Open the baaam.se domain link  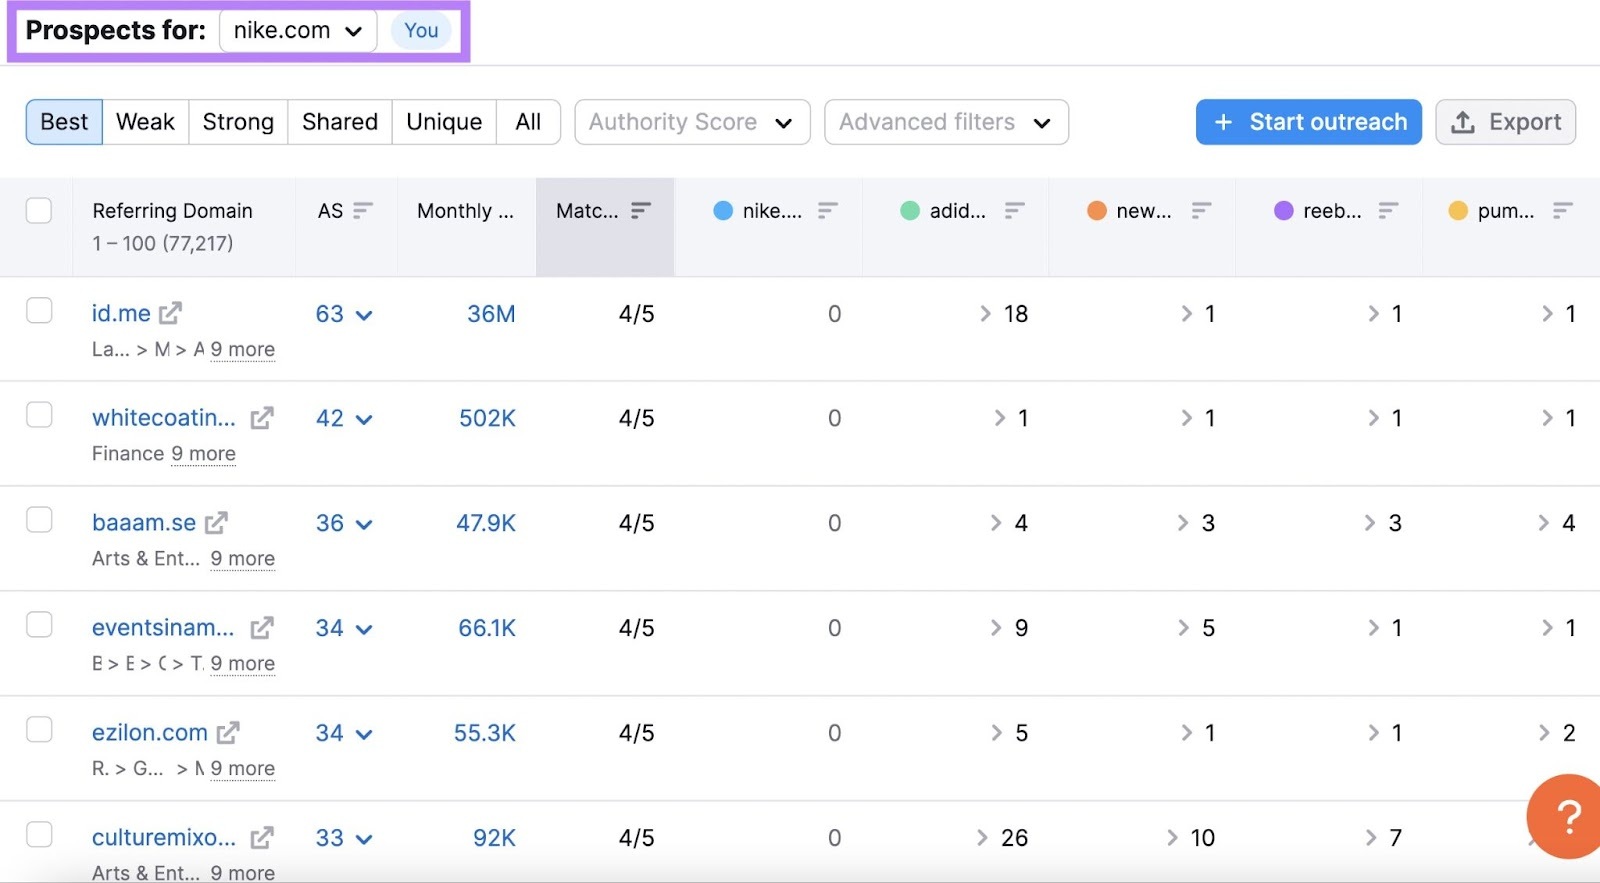[144, 523]
